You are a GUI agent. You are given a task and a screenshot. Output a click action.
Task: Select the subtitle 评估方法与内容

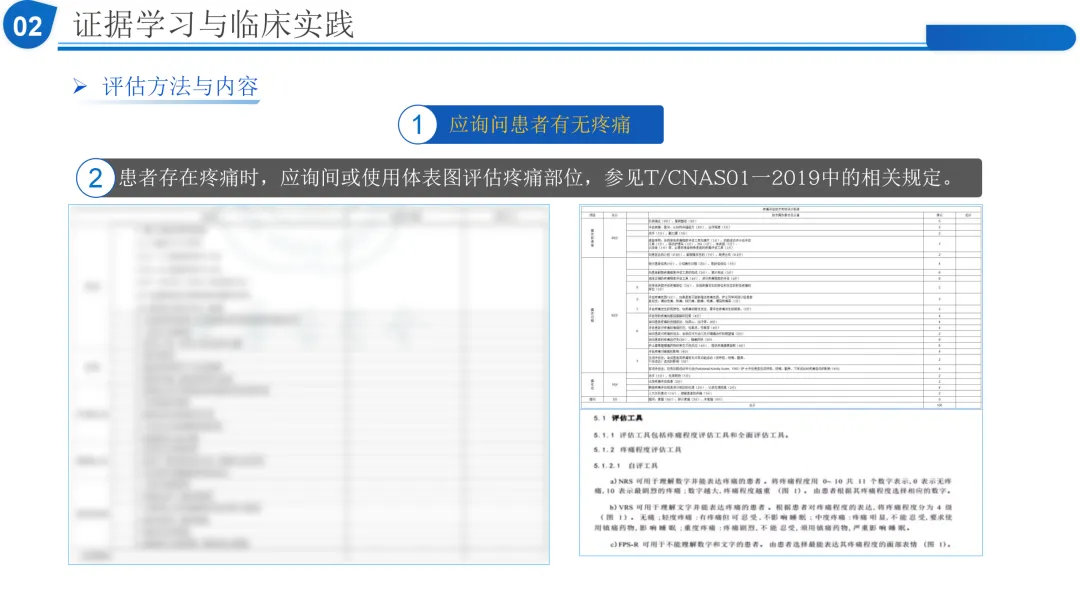180,87
